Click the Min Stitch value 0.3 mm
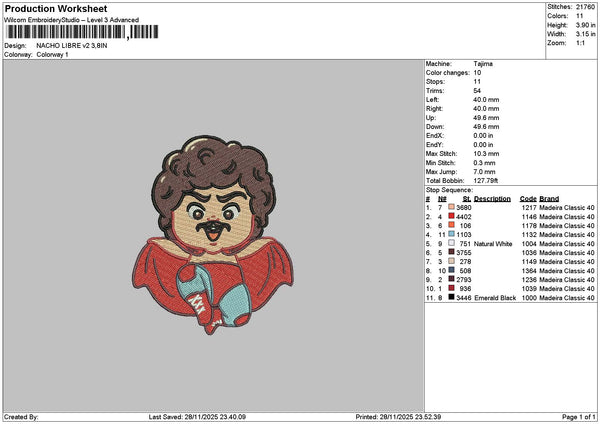This screenshot has height=424, width=600. [x=484, y=163]
